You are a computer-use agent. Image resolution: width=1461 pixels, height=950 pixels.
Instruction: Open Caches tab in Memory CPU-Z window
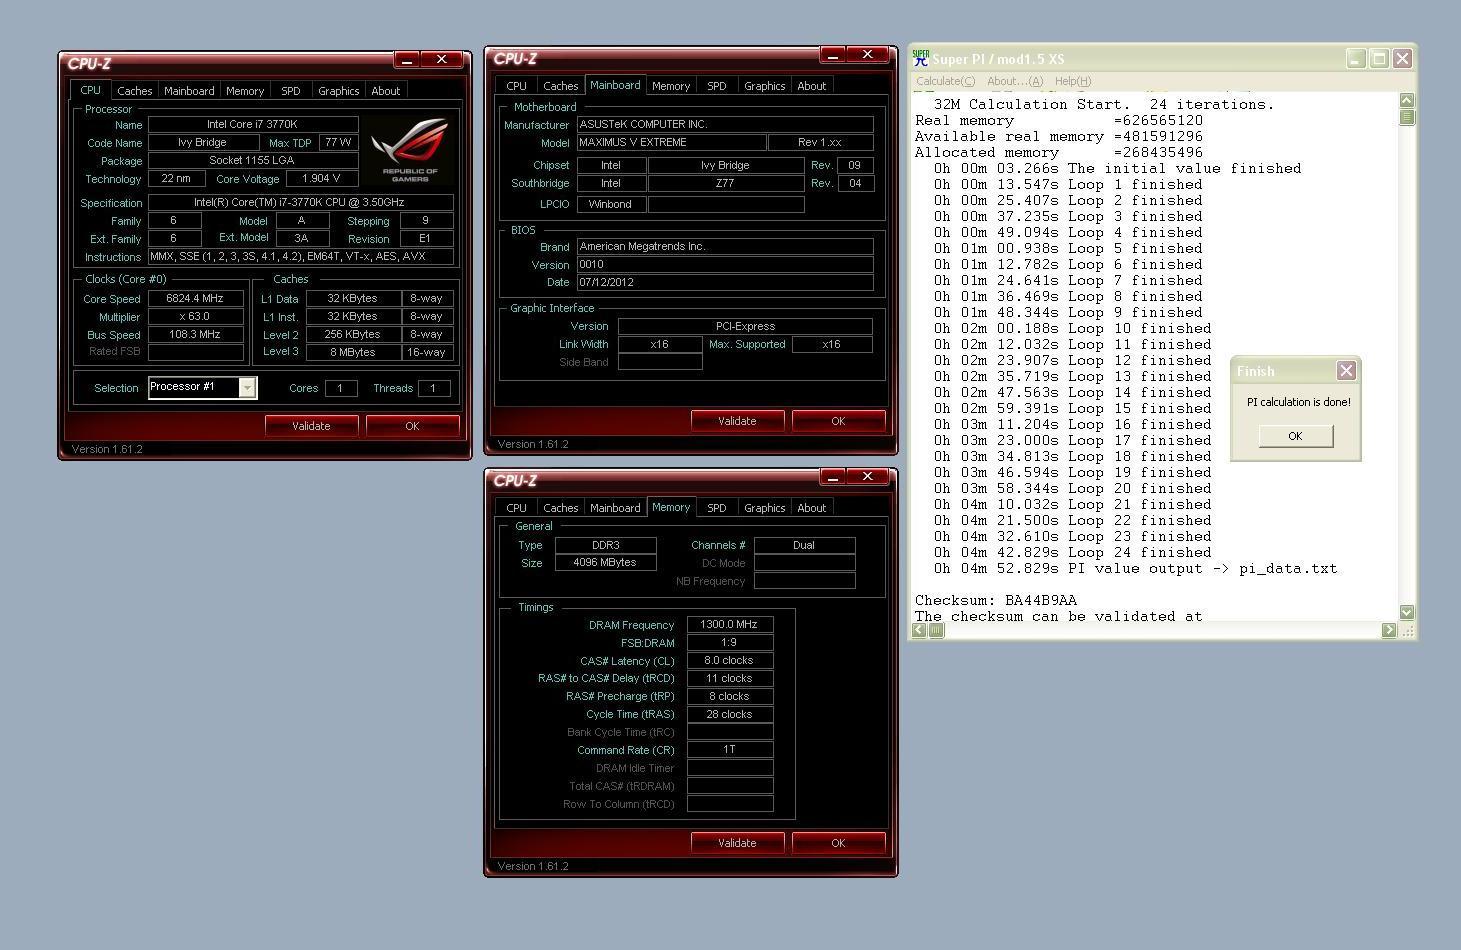pyautogui.click(x=560, y=508)
